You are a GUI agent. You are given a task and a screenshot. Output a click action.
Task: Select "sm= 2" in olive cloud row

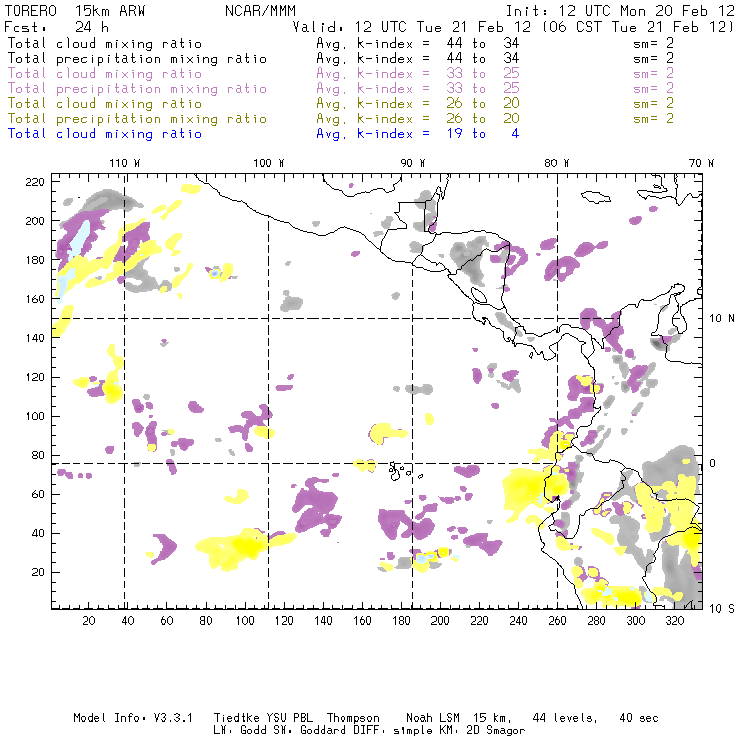(x=654, y=104)
